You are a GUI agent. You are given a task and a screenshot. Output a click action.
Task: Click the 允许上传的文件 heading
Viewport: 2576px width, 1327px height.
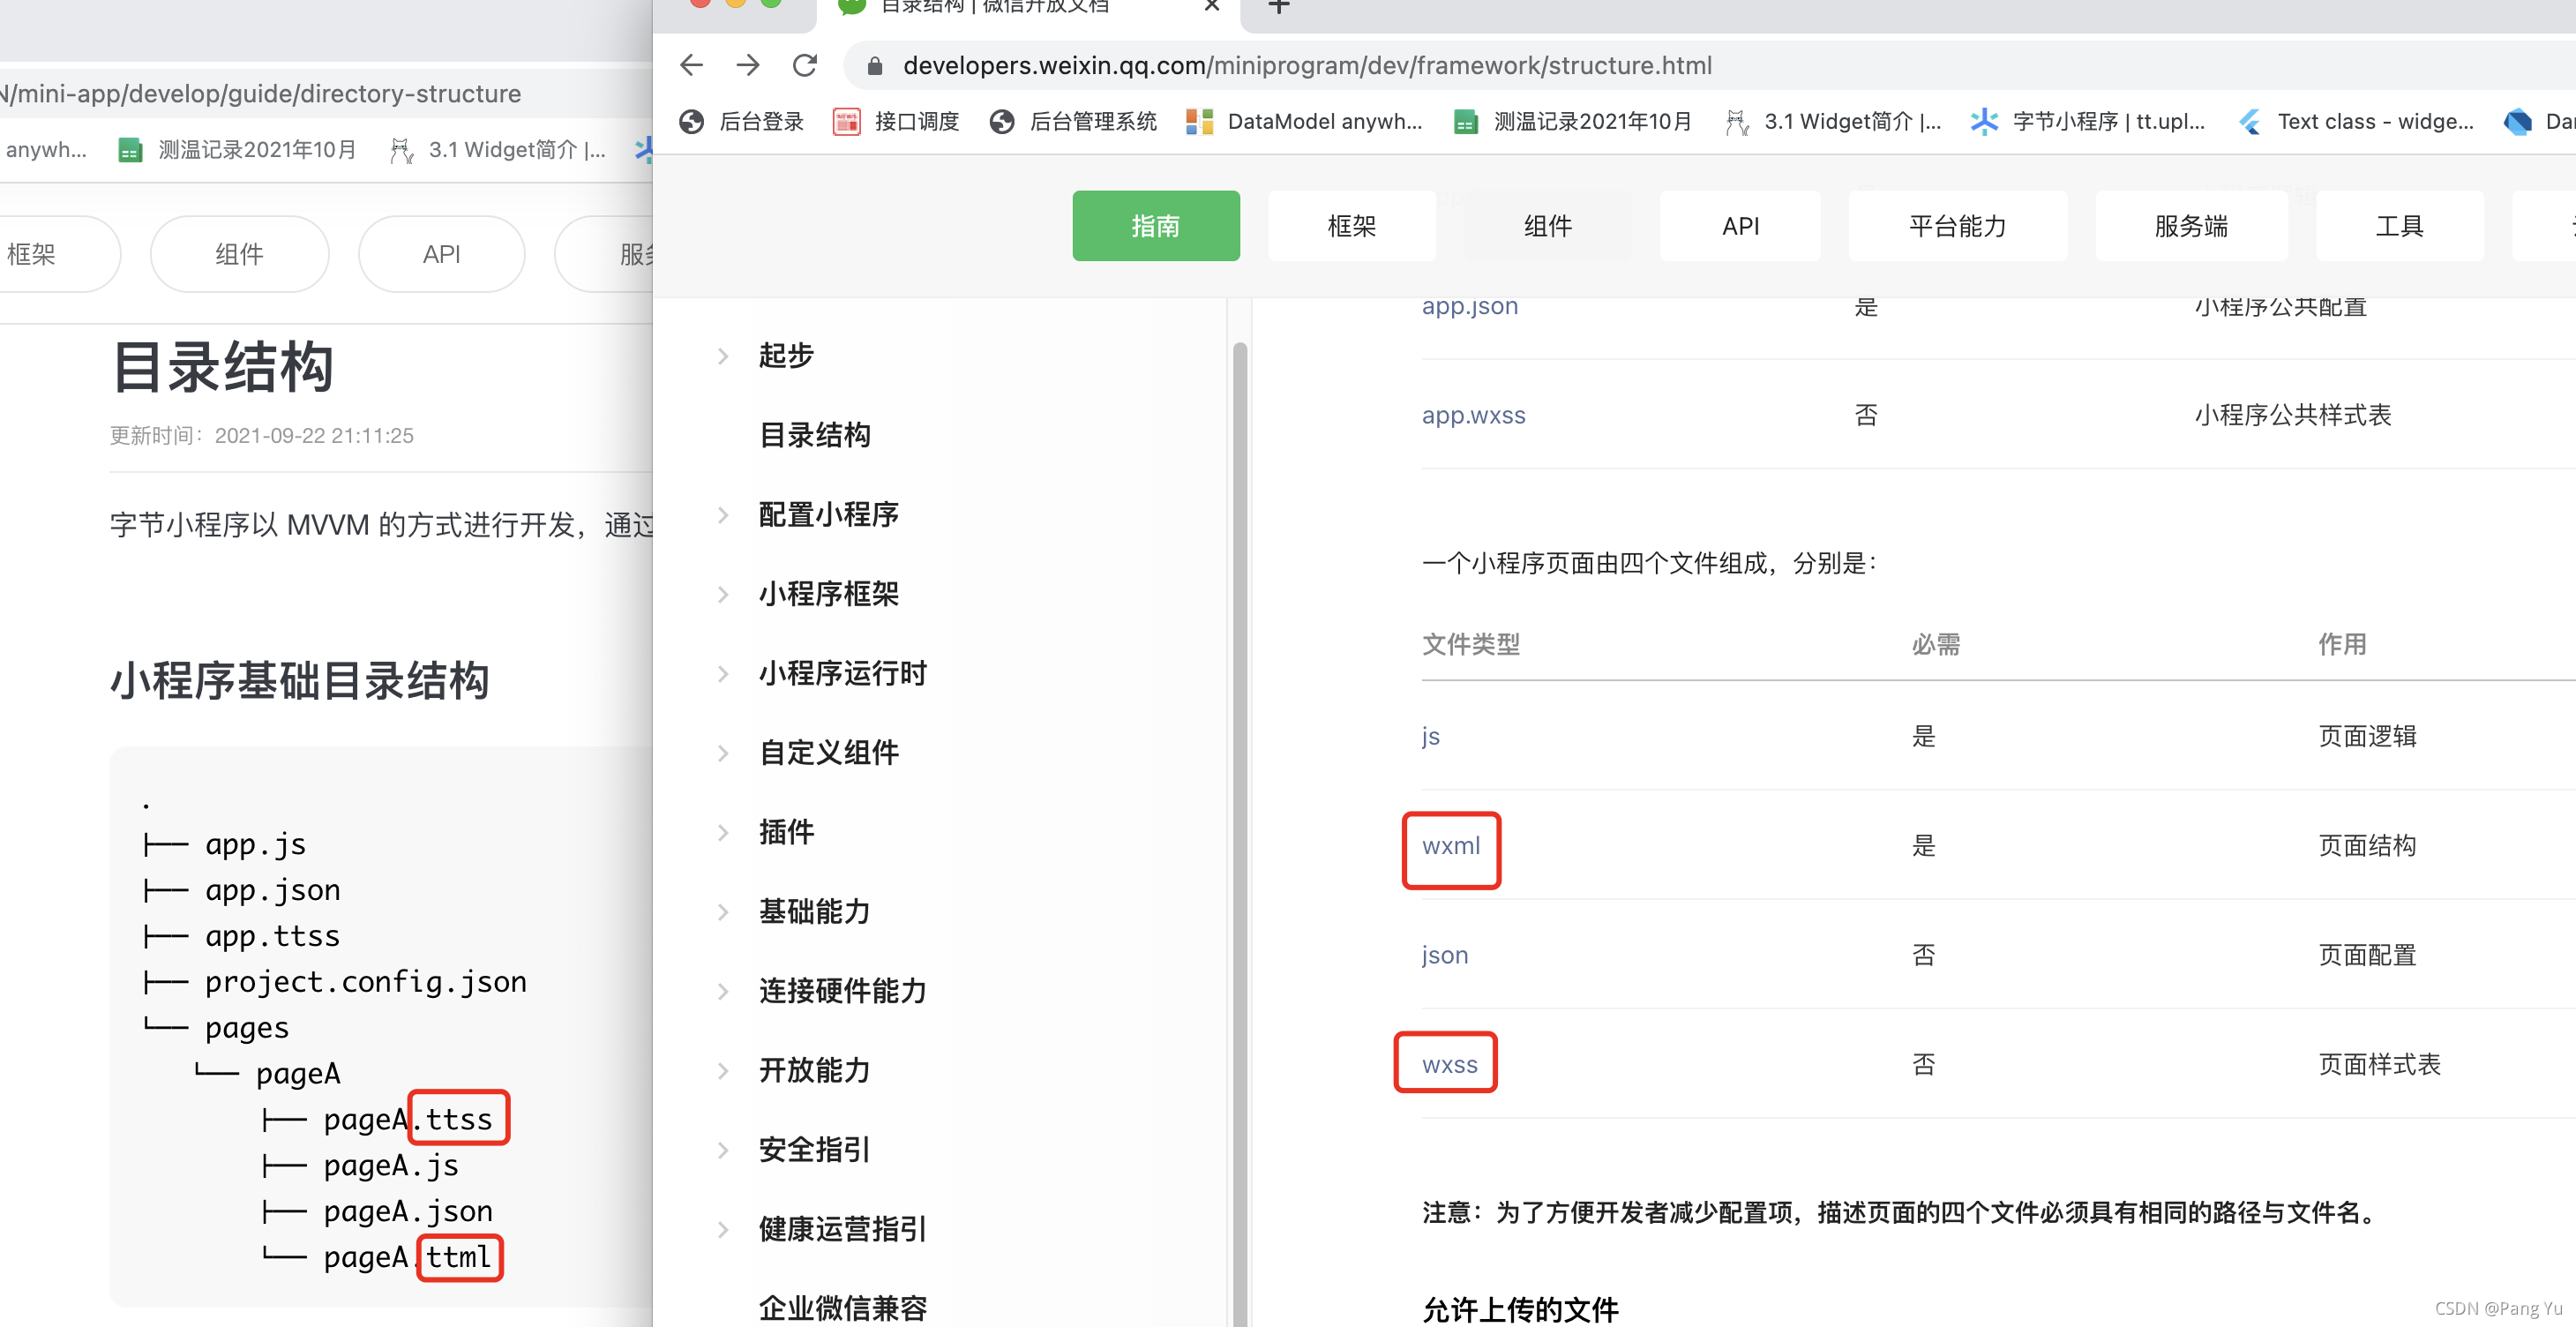click(1519, 1310)
